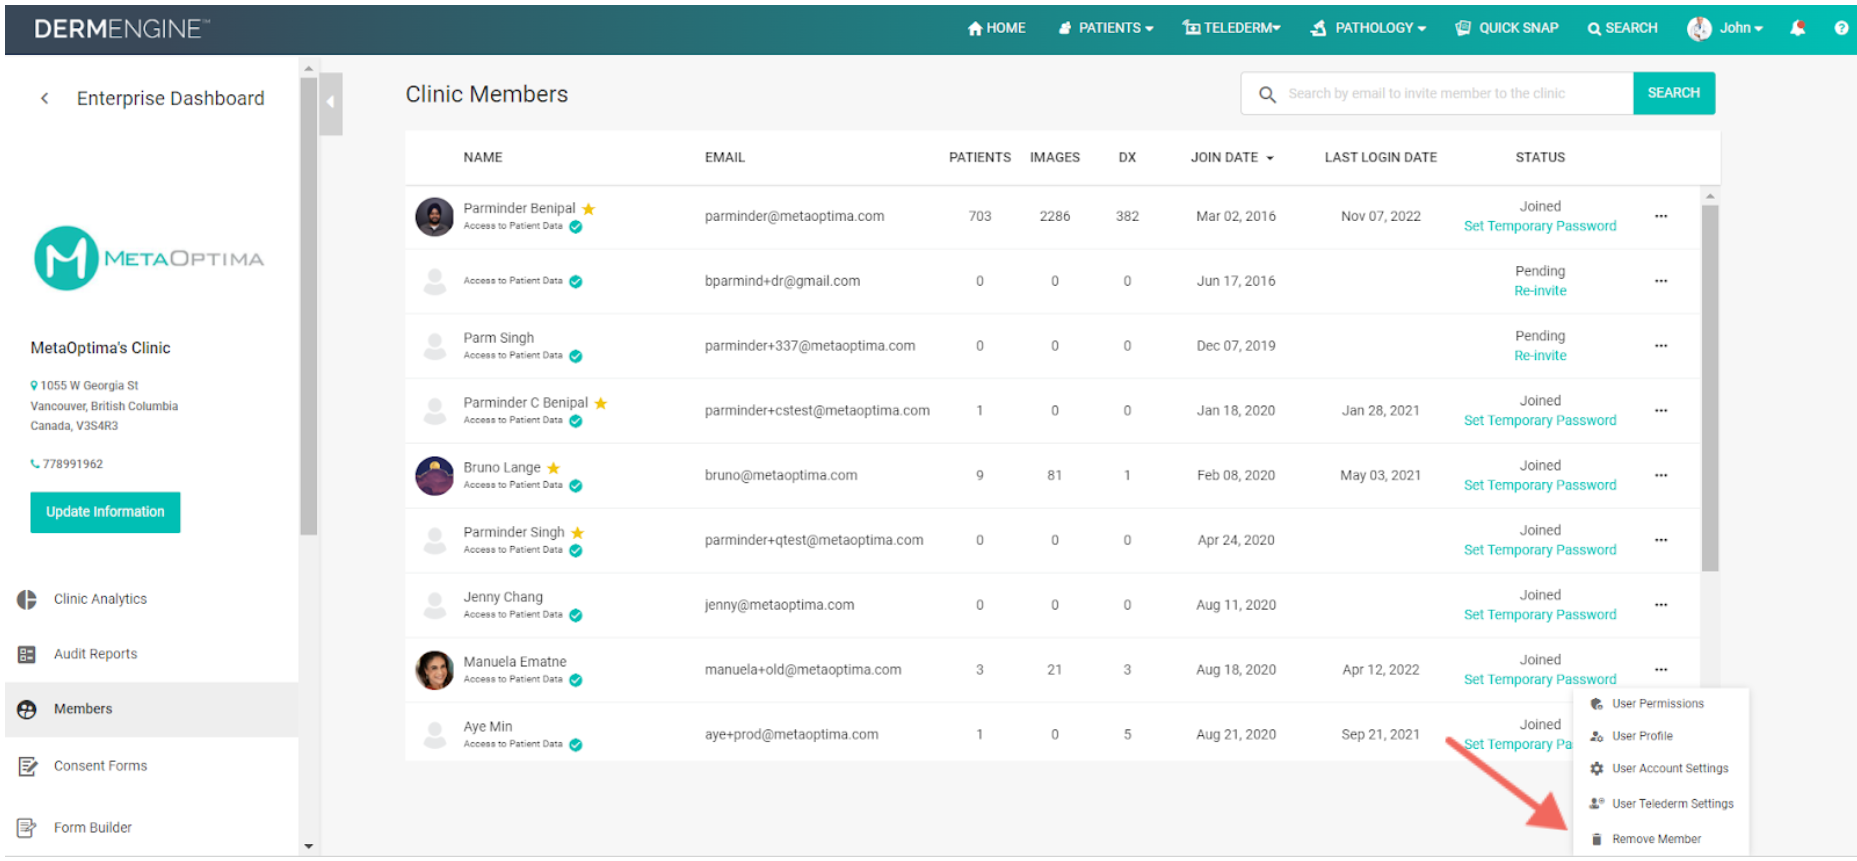Open the three-dot menu for Jenny Chang
This screenshot has width=1857, height=861.
(x=1661, y=605)
